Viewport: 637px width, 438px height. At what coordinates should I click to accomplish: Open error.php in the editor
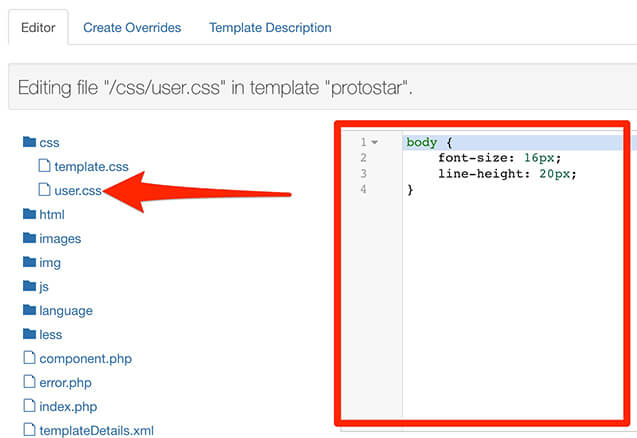[67, 383]
